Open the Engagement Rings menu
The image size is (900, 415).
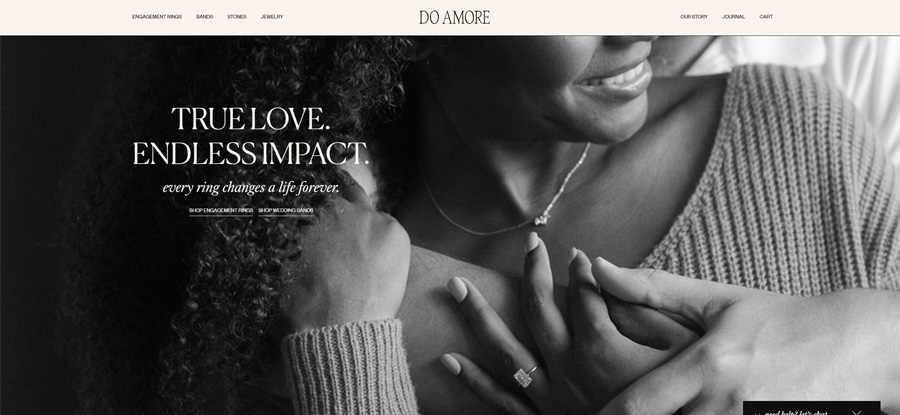157,17
